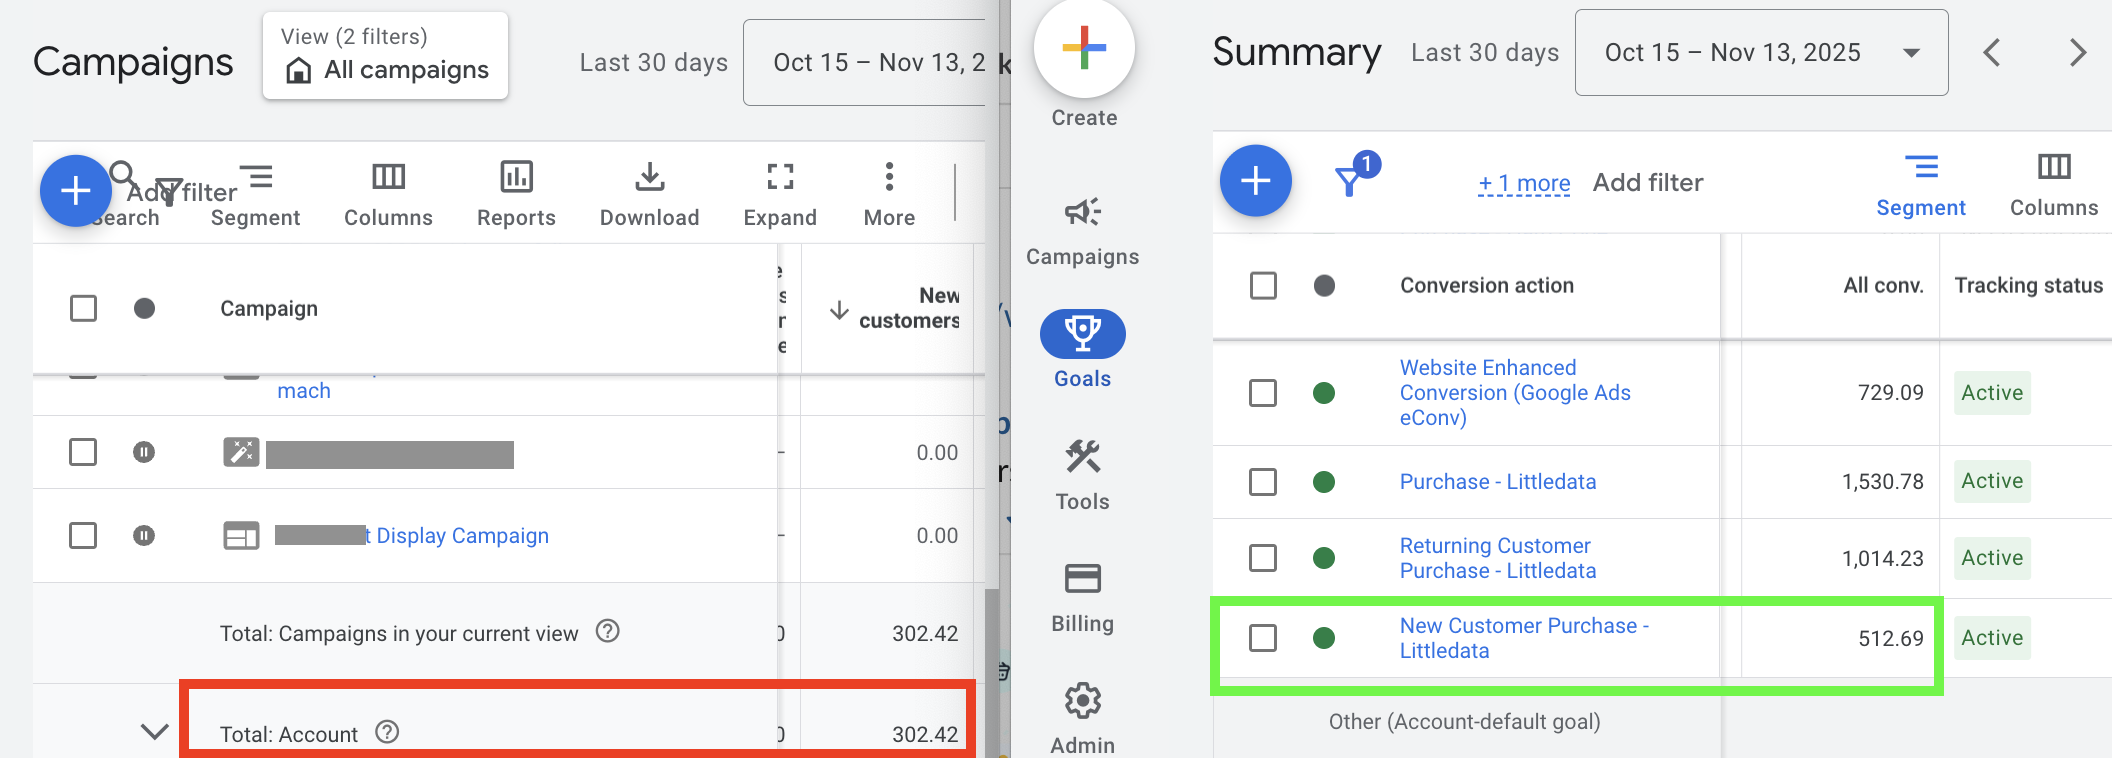The width and height of the screenshot is (2112, 758).
Task: Click +1 more filters link
Action: (1524, 183)
